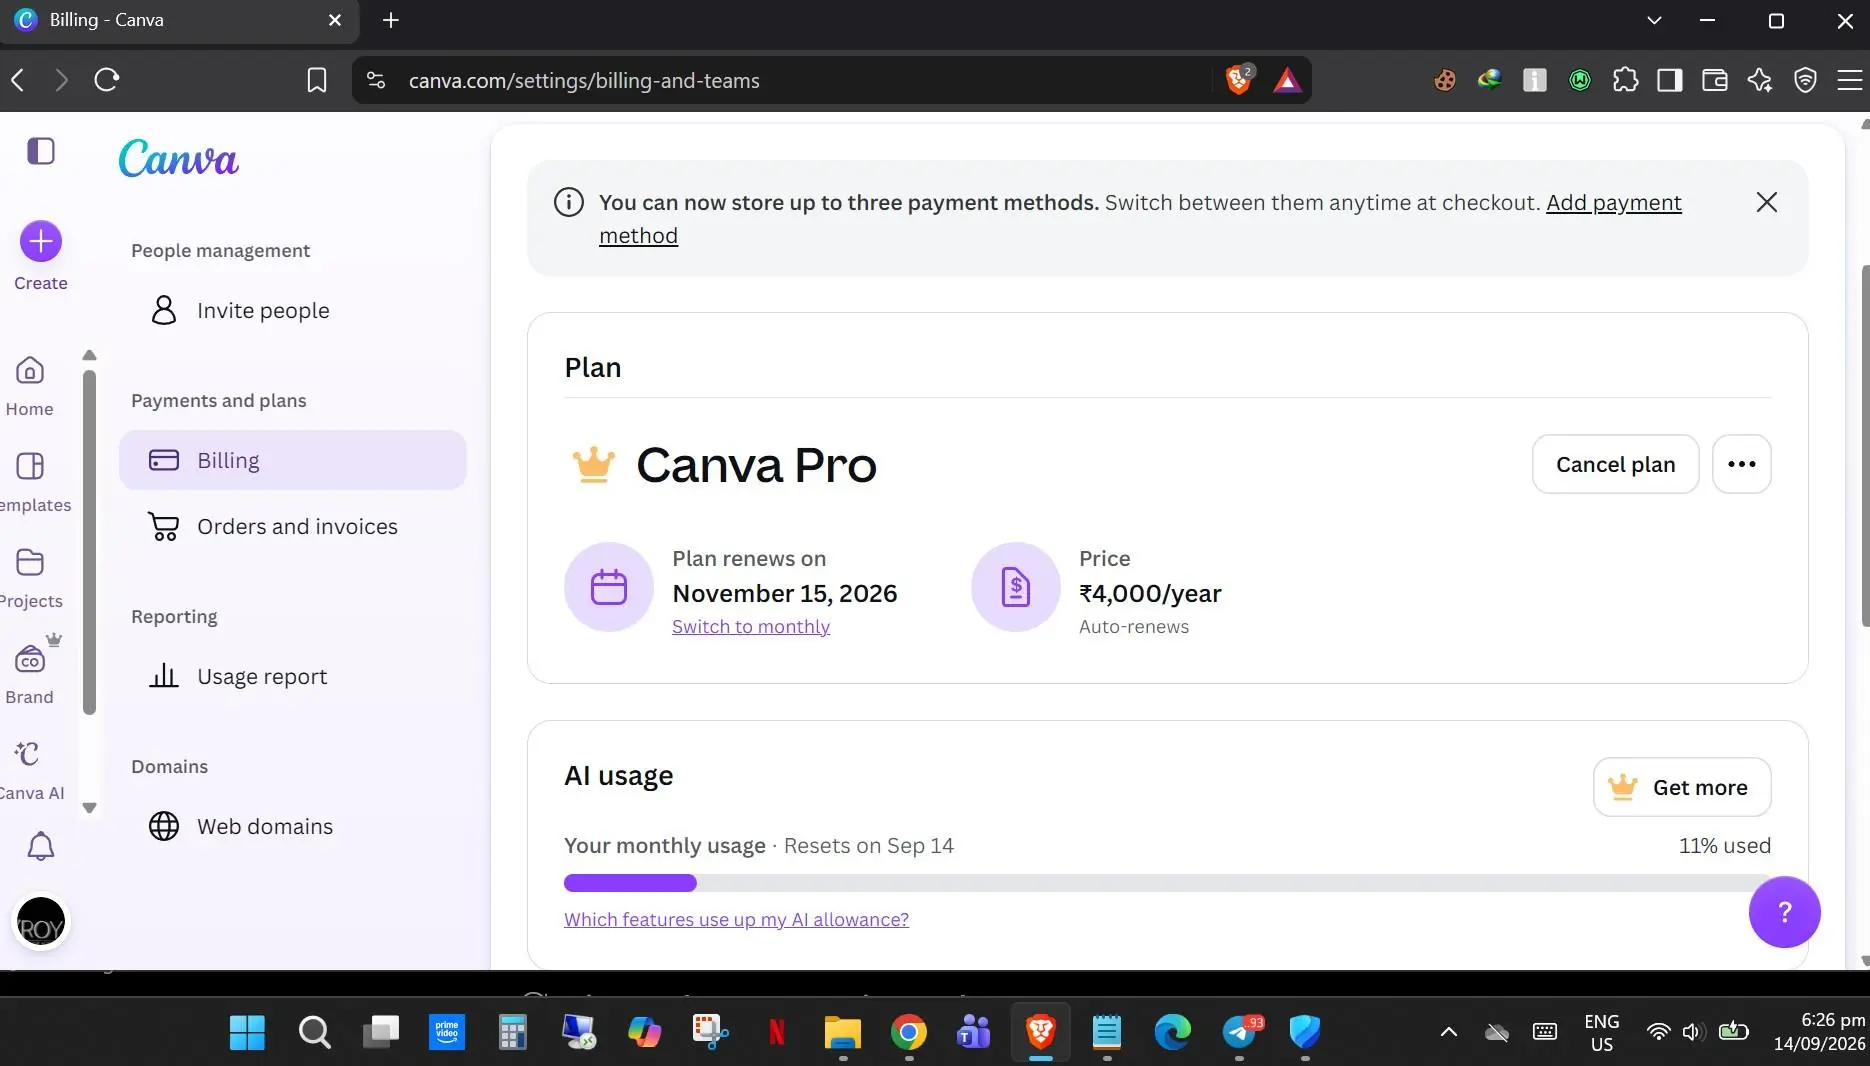This screenshot has height=1066, width=1870.
Task: Open File Explorer from taskbar
Action: click(x=842, y=1032)
